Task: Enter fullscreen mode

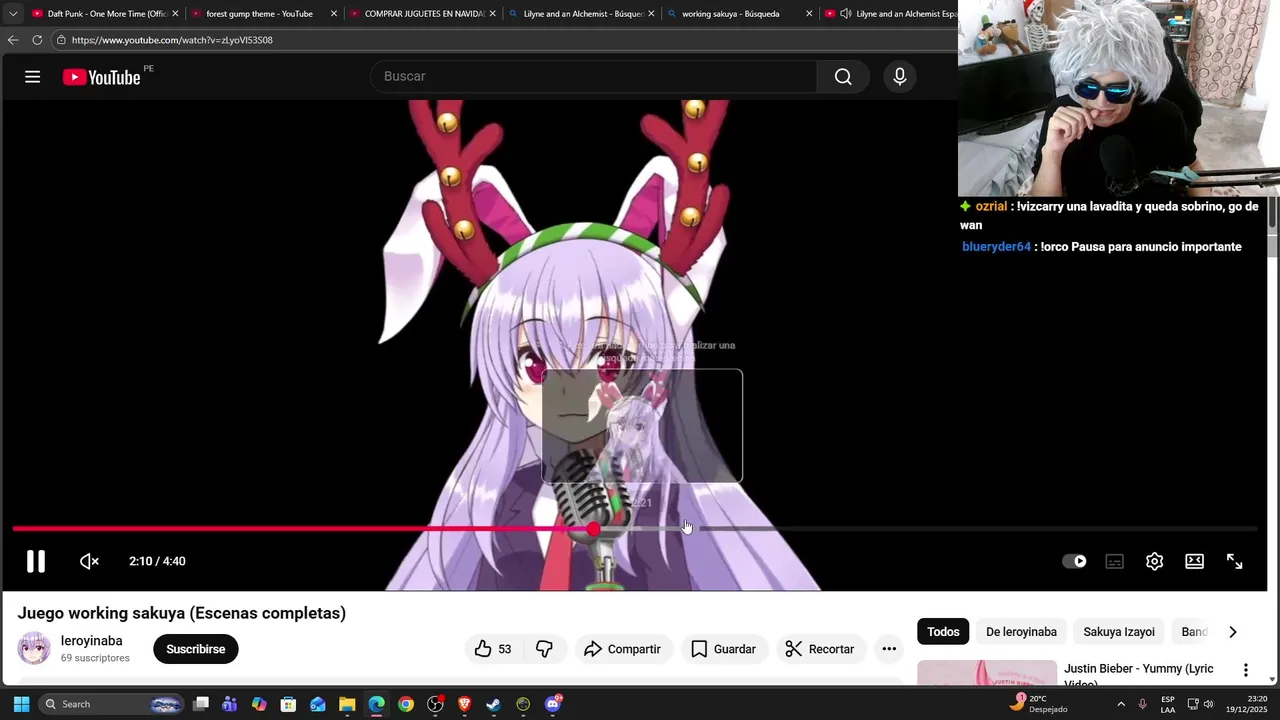Action: point(1235,561)
